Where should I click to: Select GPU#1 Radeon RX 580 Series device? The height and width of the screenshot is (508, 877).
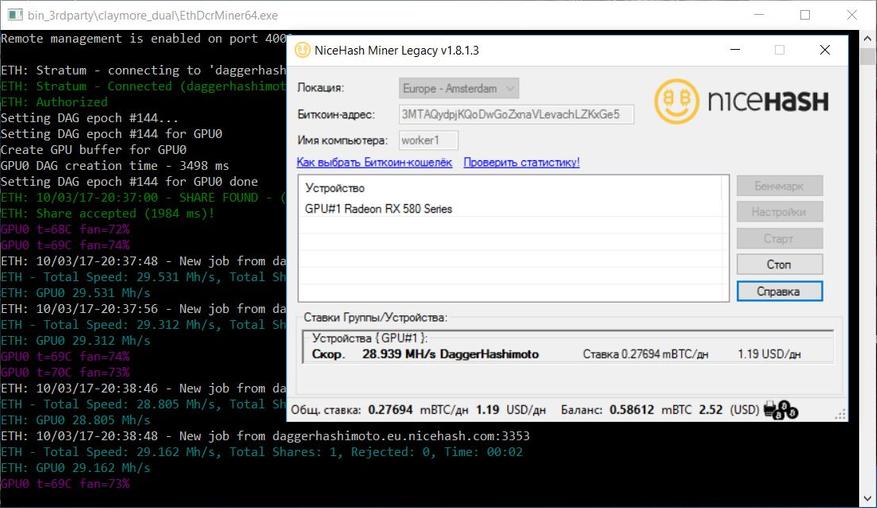[x=379, y=209]
